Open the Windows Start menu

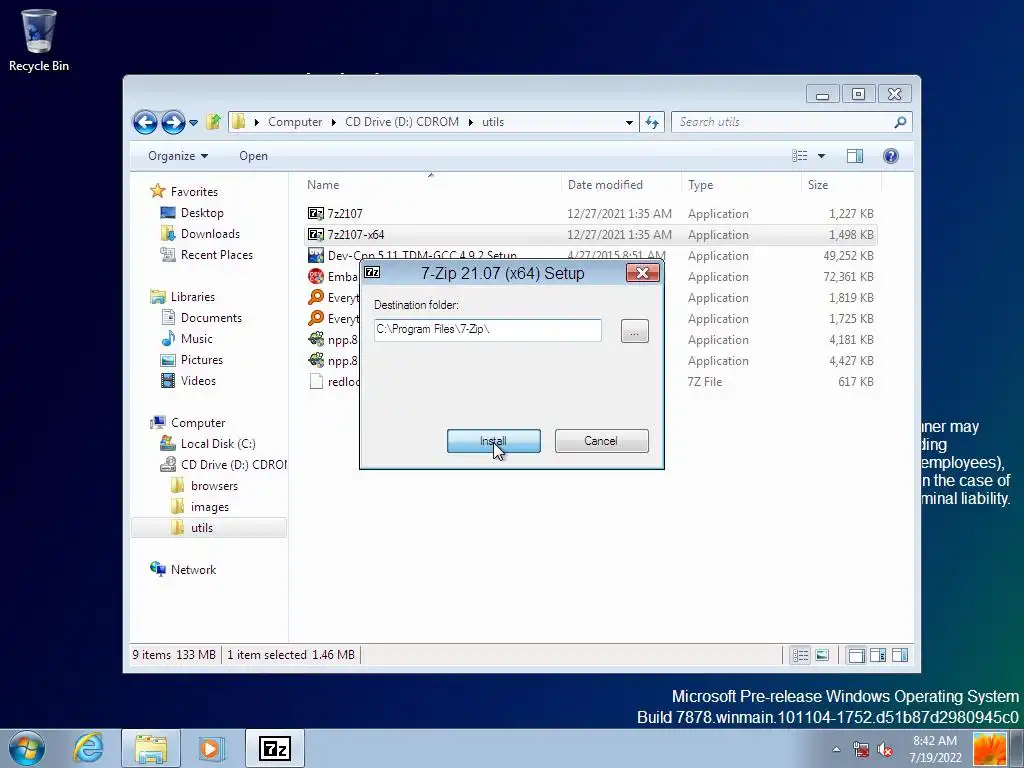27,748
